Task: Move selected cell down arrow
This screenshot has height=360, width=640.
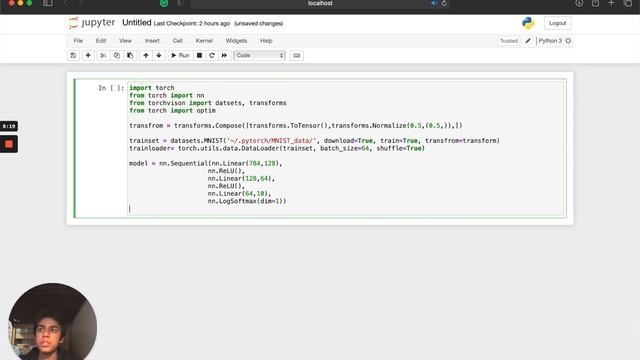Action: [x=159, y=56]
